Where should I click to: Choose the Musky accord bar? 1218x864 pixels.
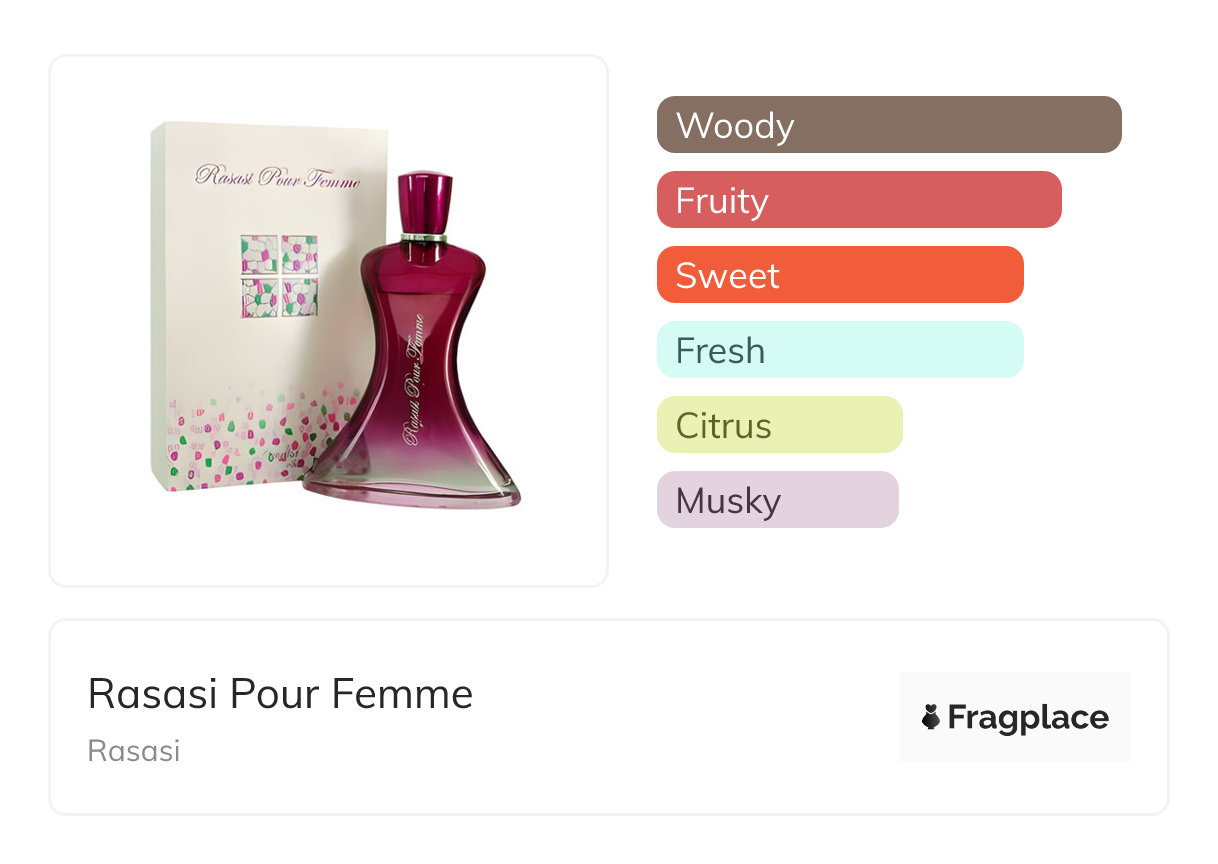777,500
